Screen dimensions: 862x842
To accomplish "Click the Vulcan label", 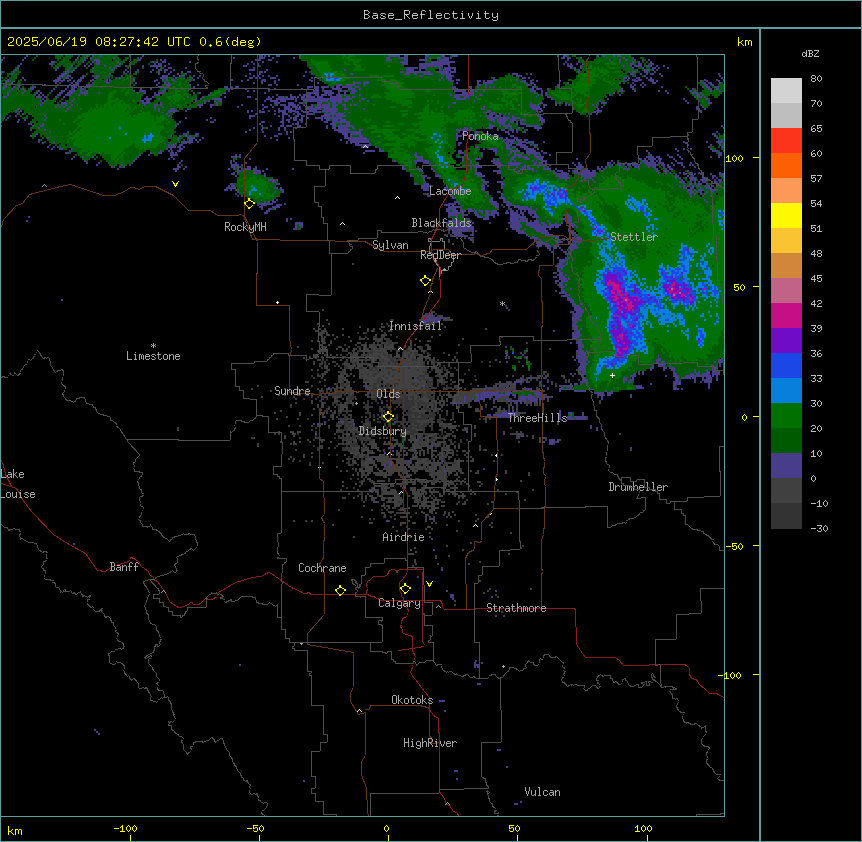I will click(x=542, y=792).
